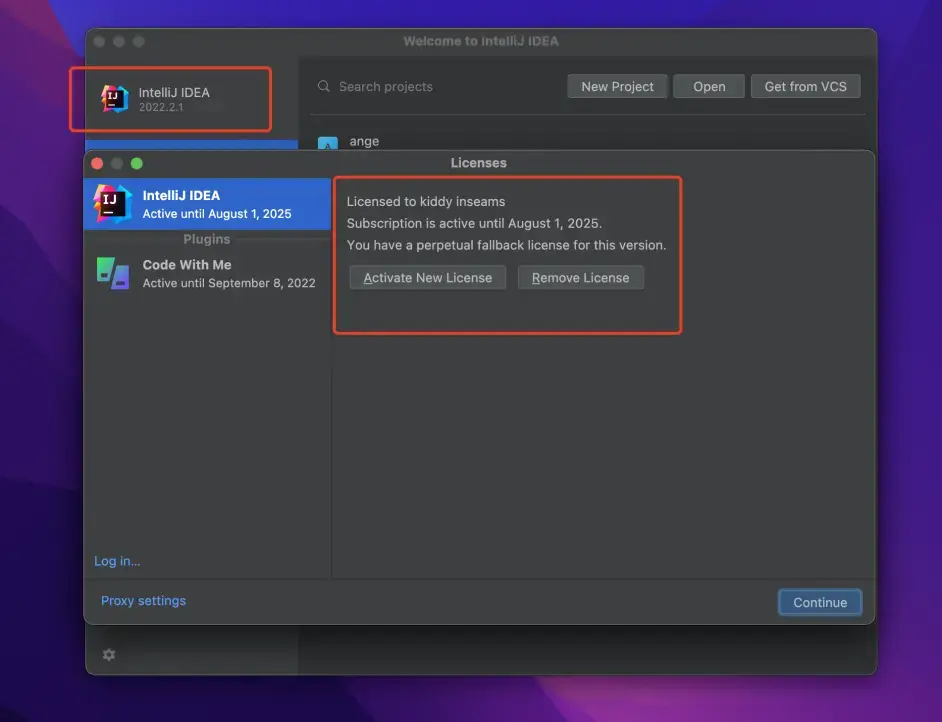
Task: Click Activate New License button
Action: point(428,278)
